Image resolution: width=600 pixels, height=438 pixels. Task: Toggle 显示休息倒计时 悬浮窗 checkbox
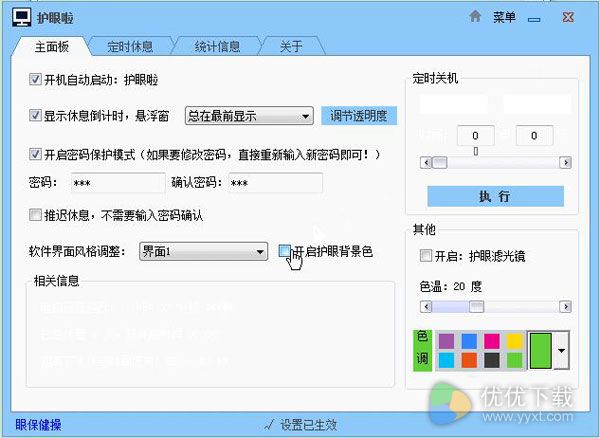[35, 115]
